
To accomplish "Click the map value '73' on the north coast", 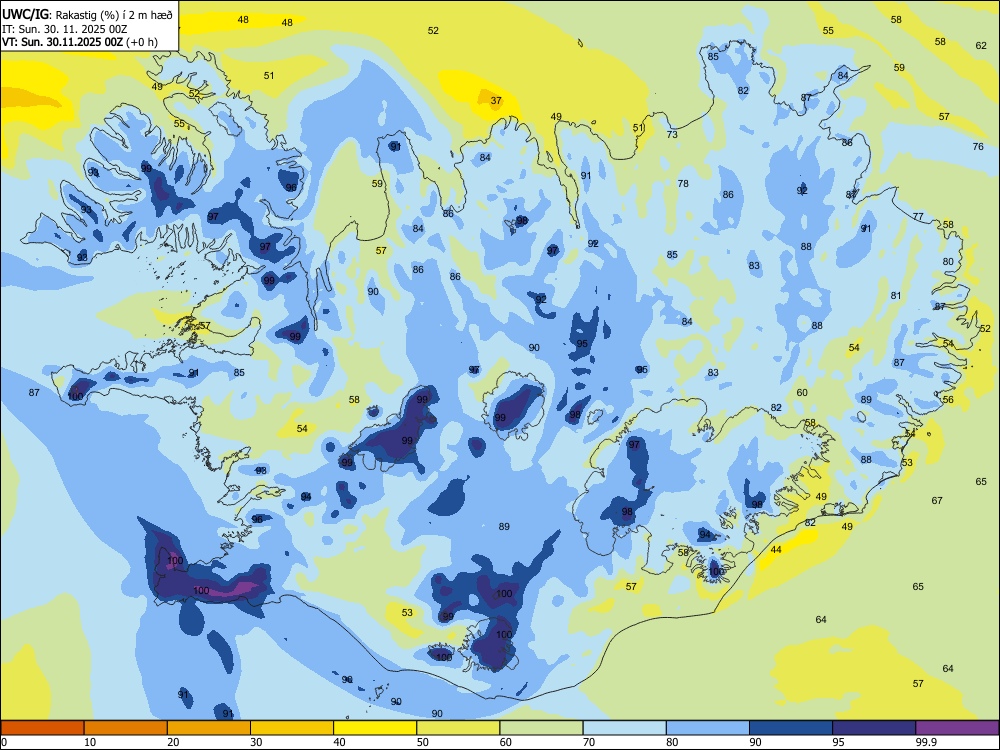I will pyautogui.click(x=672, y=135).
